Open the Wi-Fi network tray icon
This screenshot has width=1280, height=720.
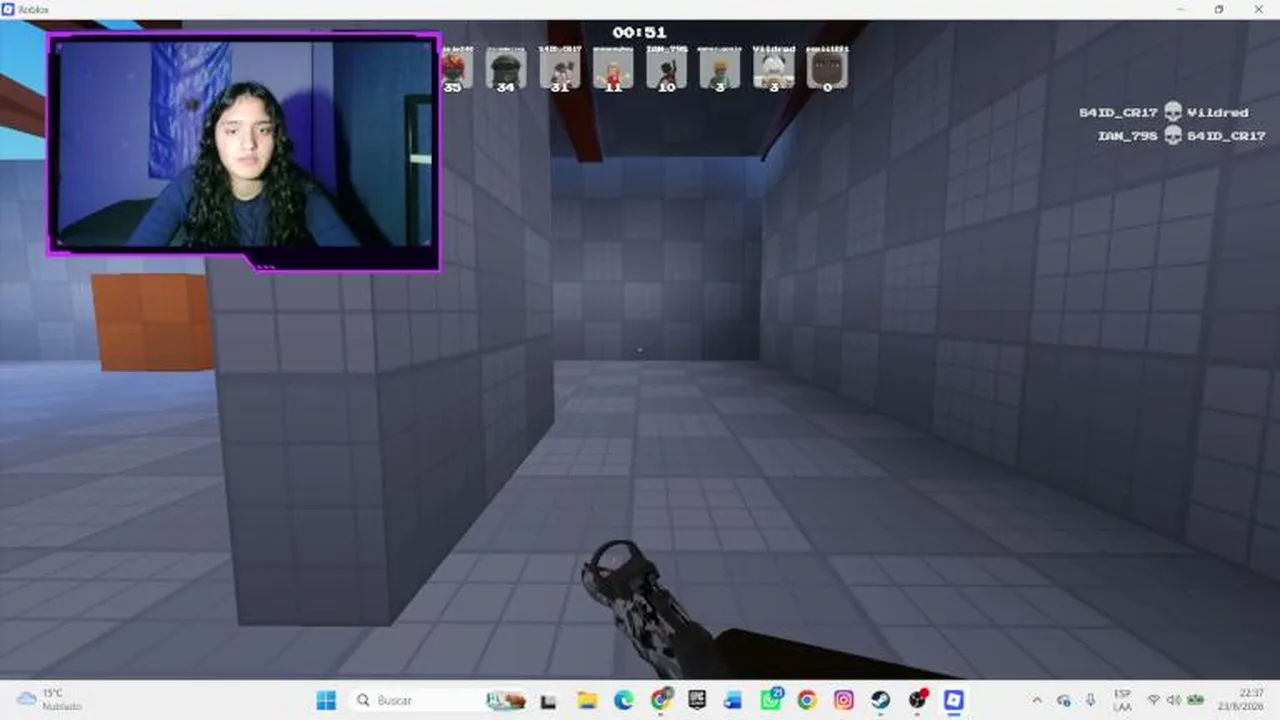click(1153, 700)
